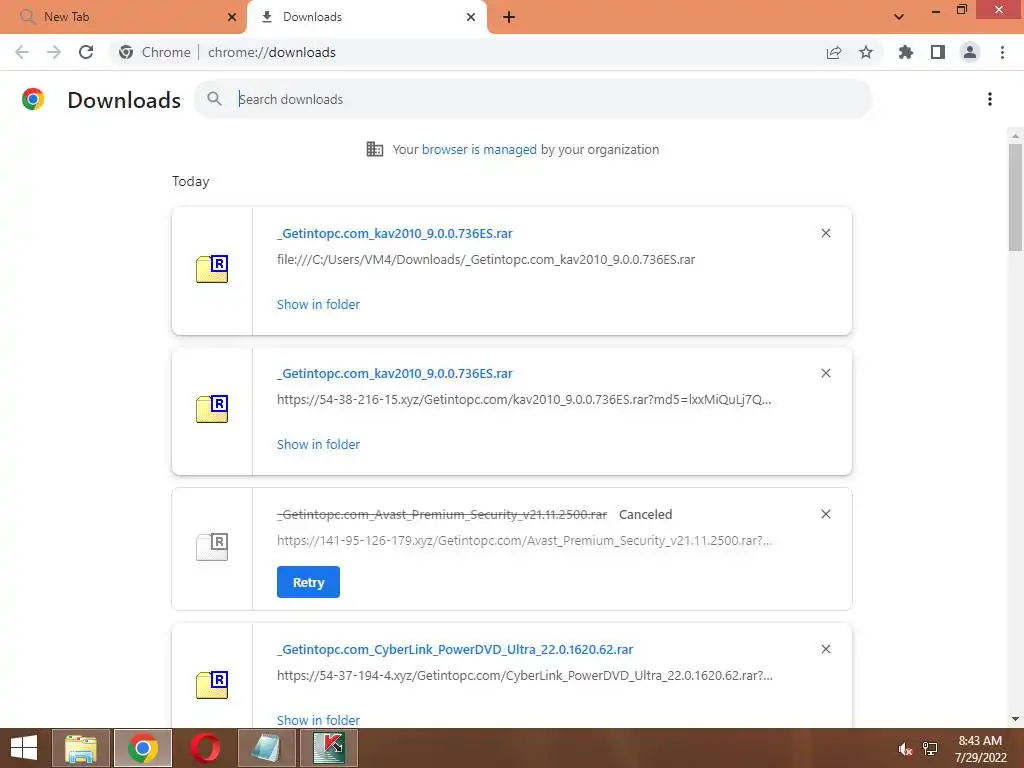Click the browser forward arrow
The height and width of the screenshot is (768, 1024).
pyautogui.click(x=54, y=52)
